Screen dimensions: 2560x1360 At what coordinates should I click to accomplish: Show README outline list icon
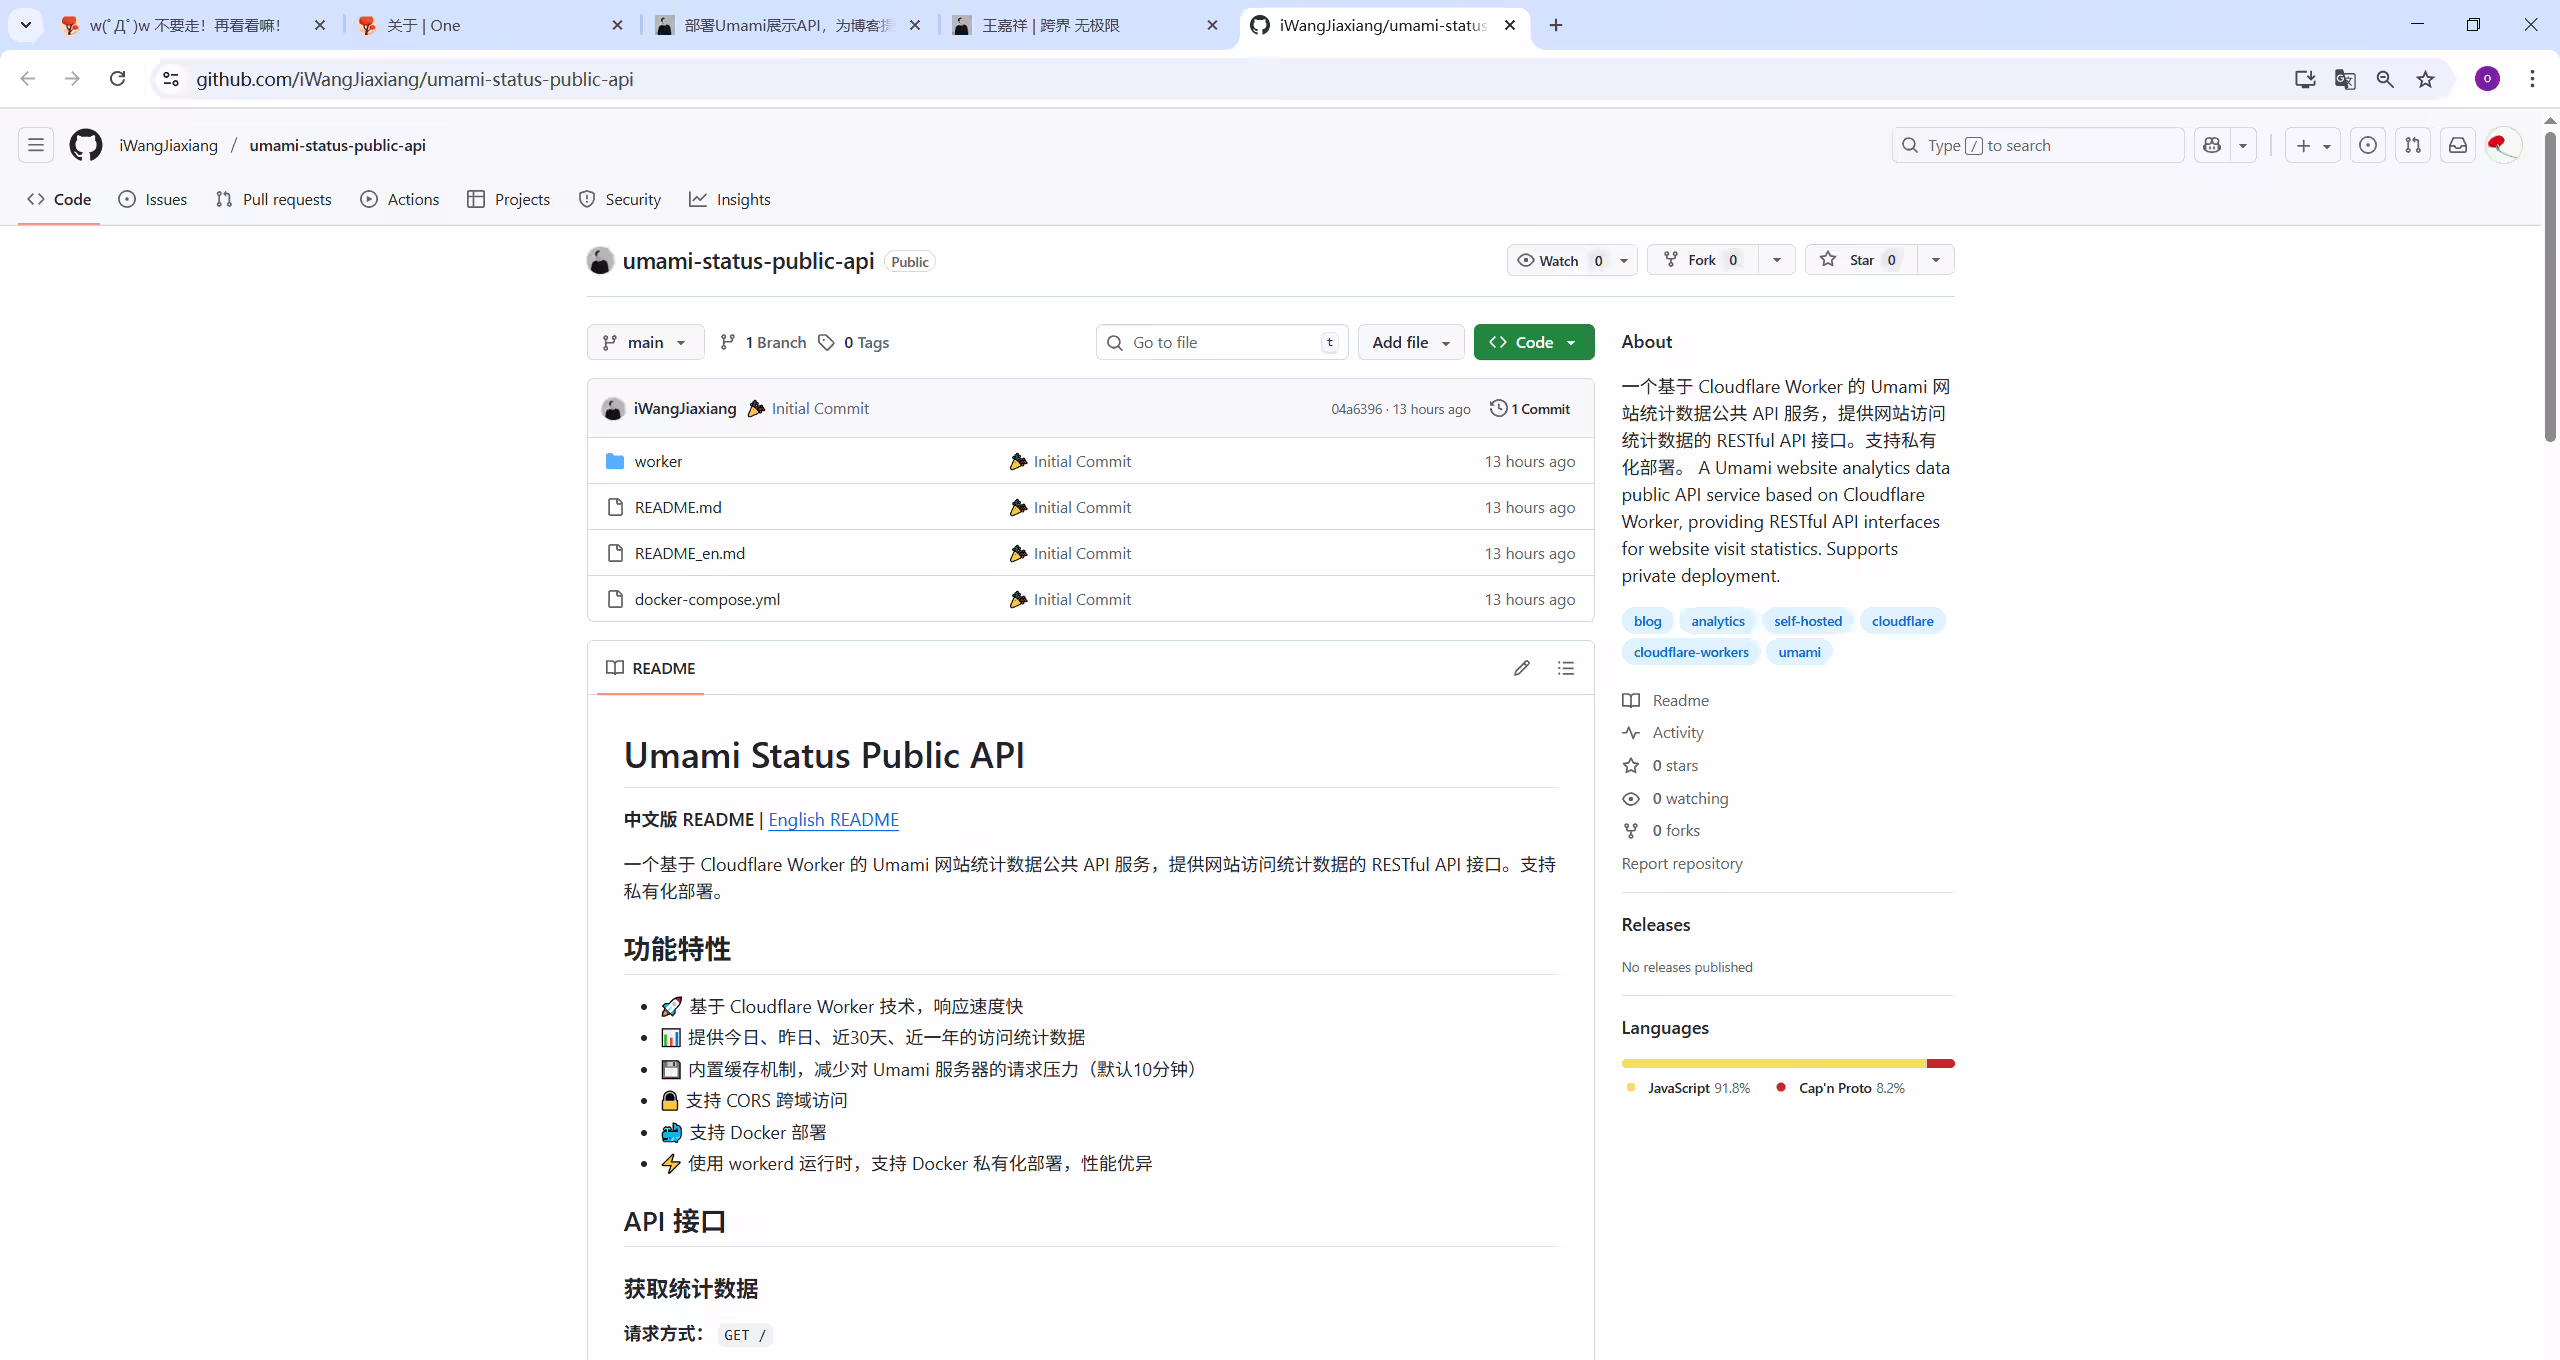click(1566, 668)
